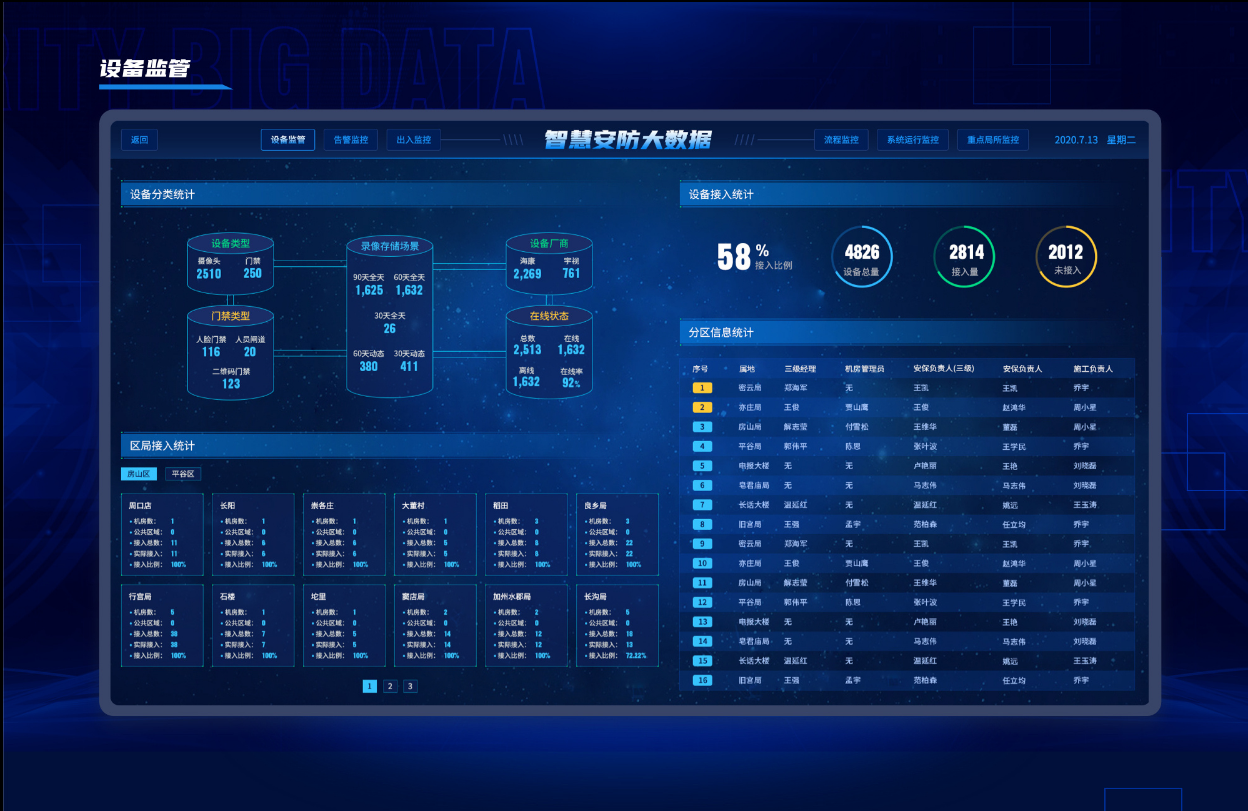Go to the 系统运行监控 tab

click(x=913, y=140)
